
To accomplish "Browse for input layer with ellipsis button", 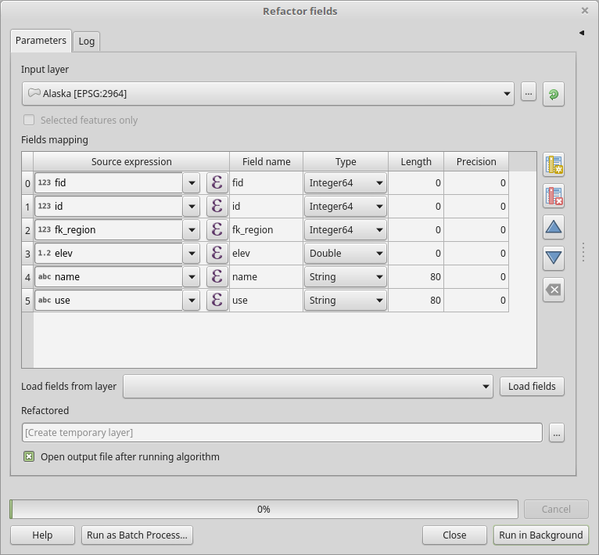I will [528, 93].
